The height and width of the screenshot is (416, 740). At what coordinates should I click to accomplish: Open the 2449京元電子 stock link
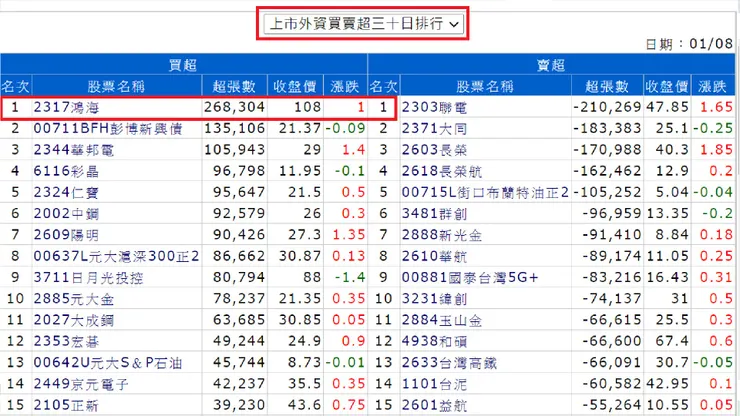point(81,384)
